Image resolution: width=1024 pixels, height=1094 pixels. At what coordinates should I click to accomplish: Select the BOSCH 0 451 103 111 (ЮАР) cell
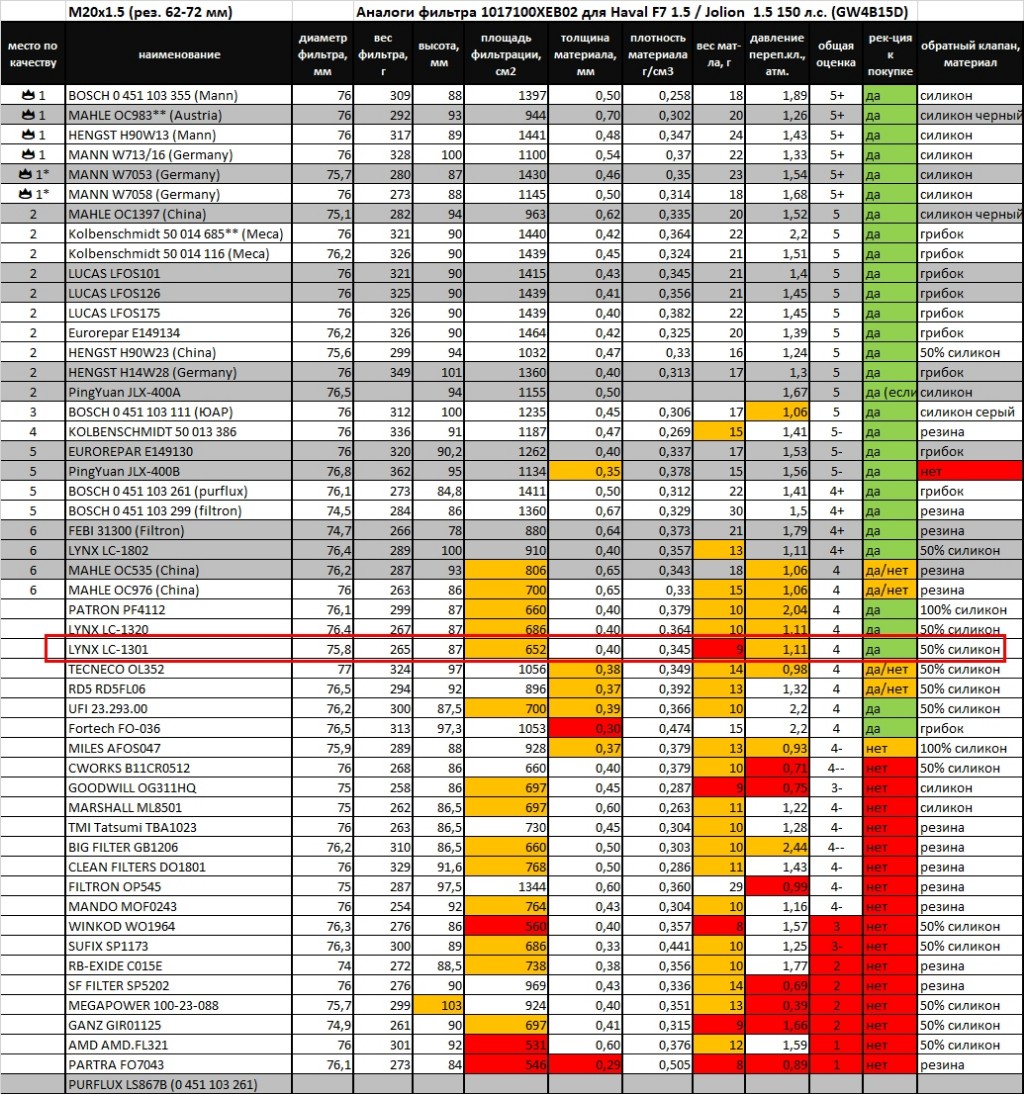[x=179, y=412]
